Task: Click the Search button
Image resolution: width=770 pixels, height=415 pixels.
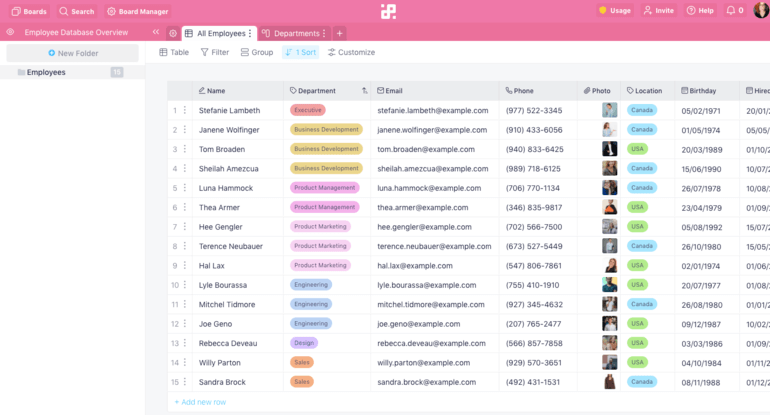Action: 77,11
